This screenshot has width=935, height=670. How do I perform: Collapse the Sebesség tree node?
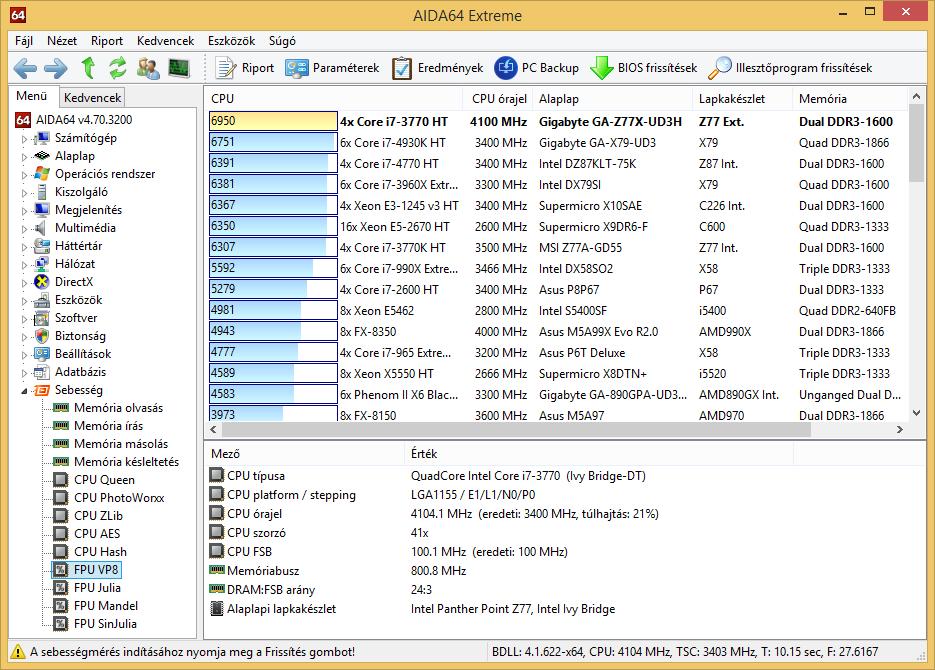tap(24, 391)
